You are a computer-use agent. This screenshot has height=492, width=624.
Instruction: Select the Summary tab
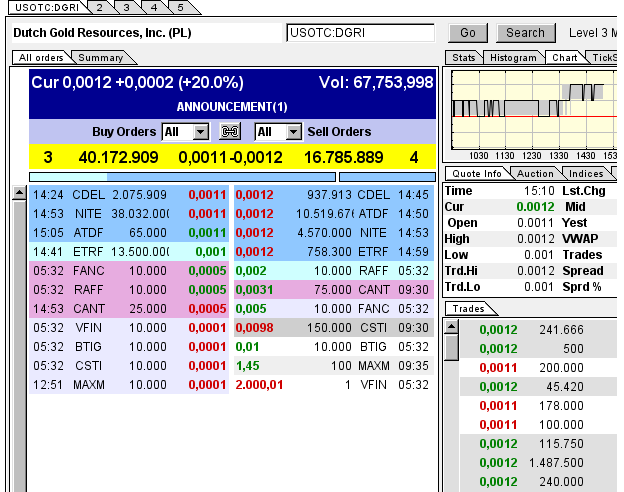101,58
